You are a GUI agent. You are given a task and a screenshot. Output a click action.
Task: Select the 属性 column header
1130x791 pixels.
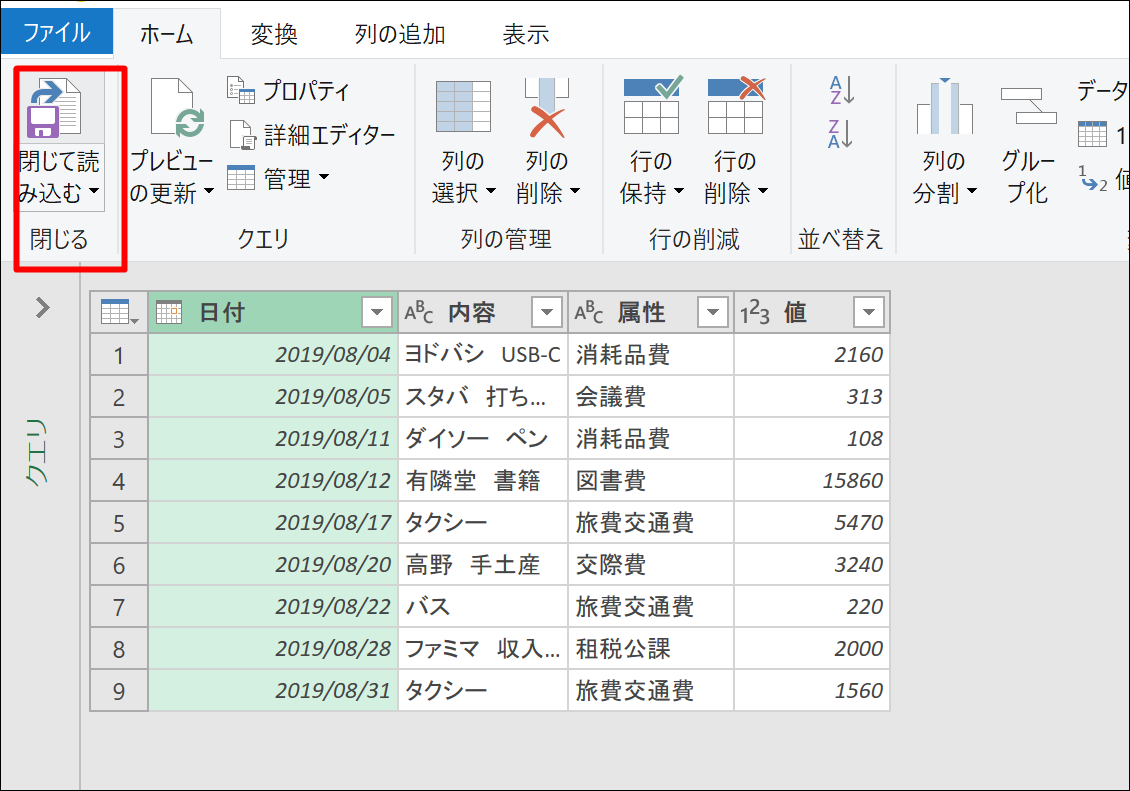(x=651, y=312)
